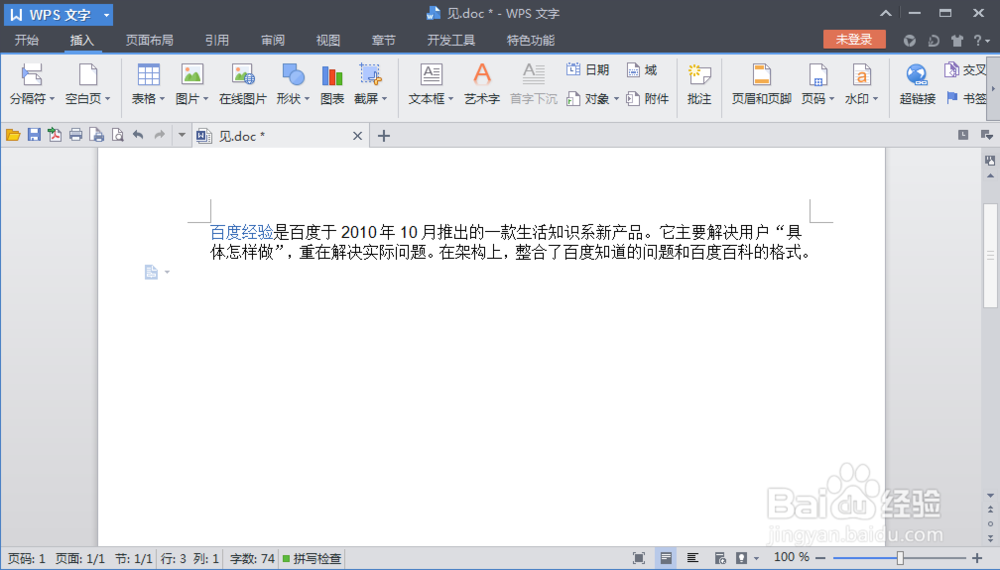
Task: Click the 未登录 login button
Action: [854, 40]
